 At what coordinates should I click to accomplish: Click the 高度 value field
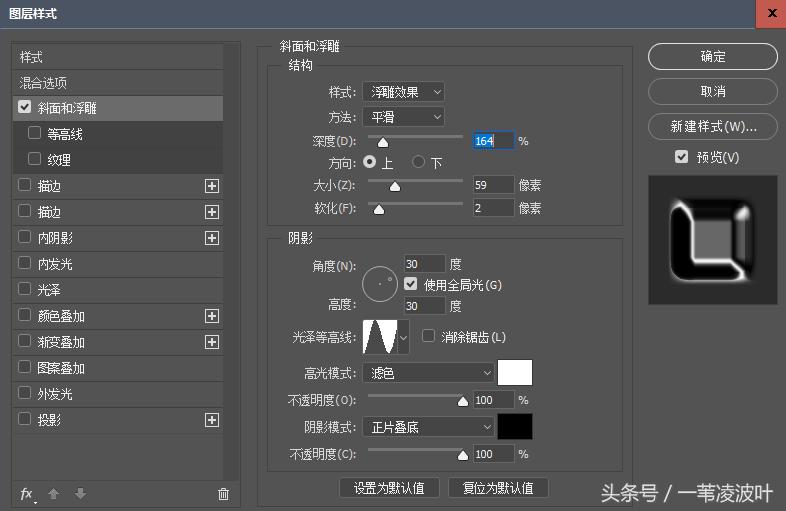click(425, 305)
